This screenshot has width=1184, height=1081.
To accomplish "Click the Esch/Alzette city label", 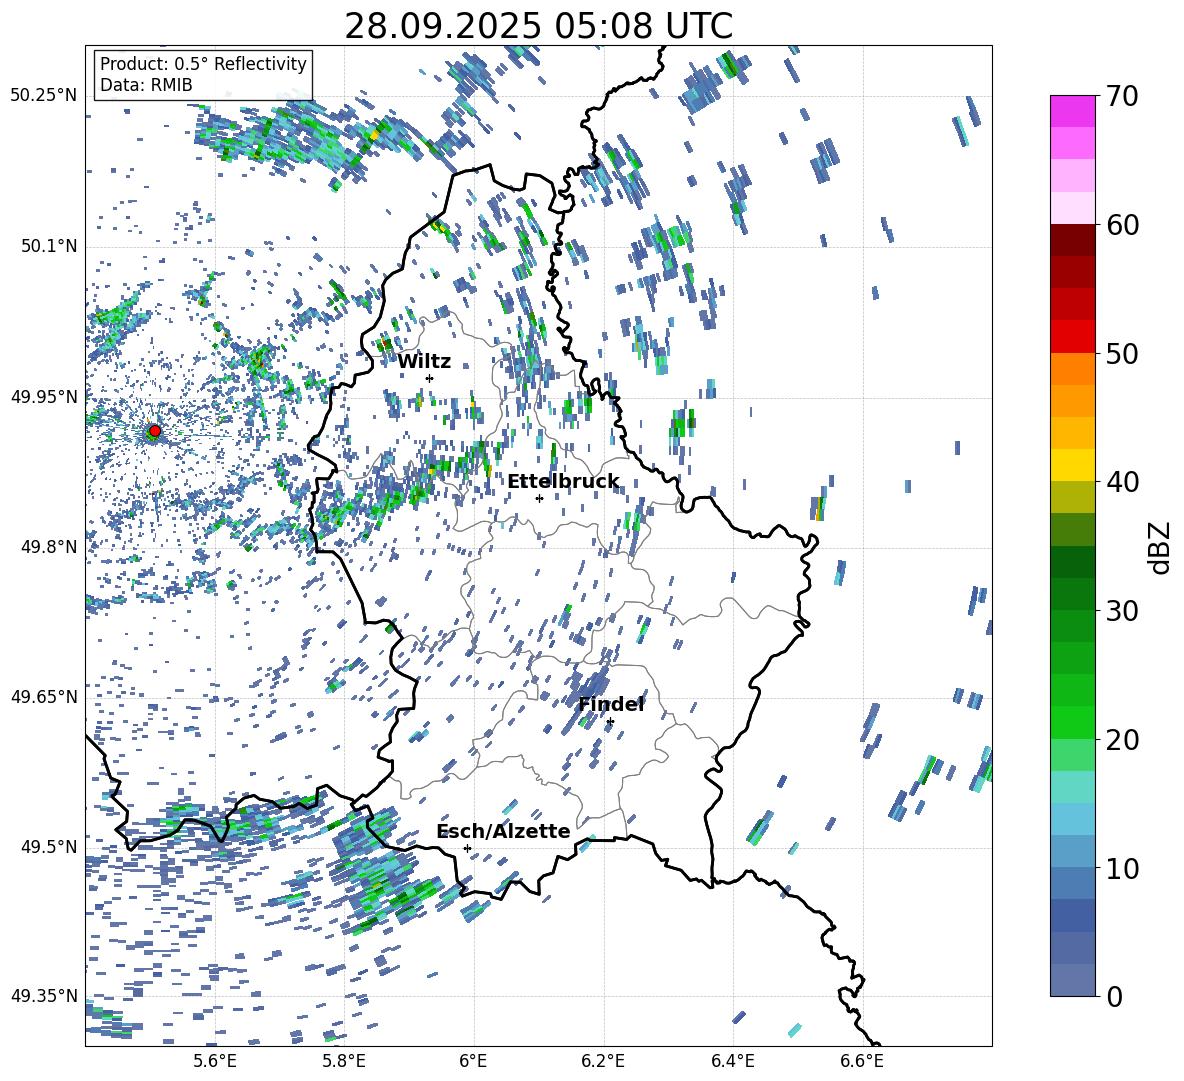I will click(x=503, y=831).
